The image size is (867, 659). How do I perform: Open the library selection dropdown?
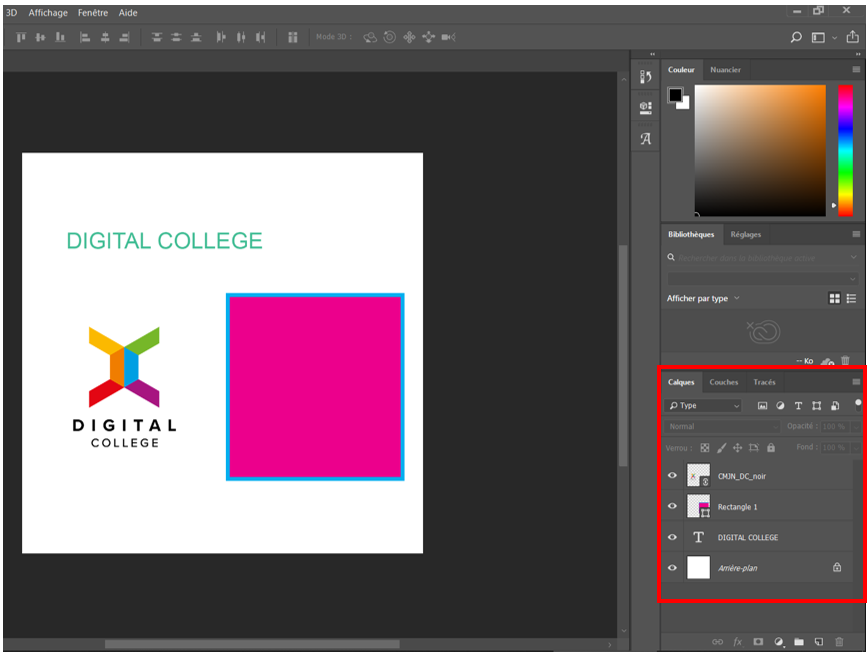762,278
